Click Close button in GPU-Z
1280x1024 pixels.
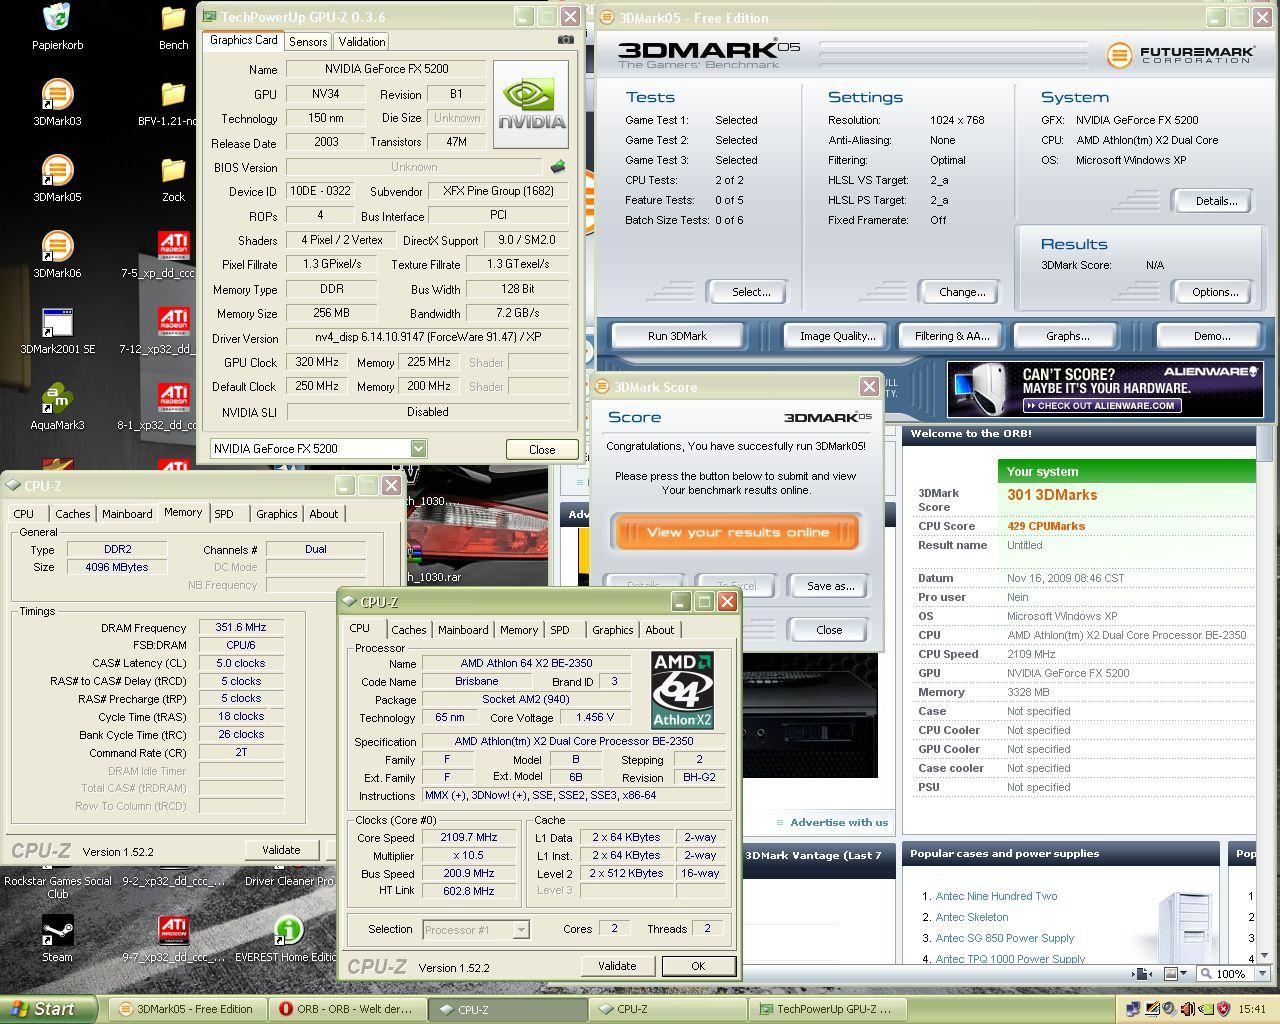pos(542,449)
